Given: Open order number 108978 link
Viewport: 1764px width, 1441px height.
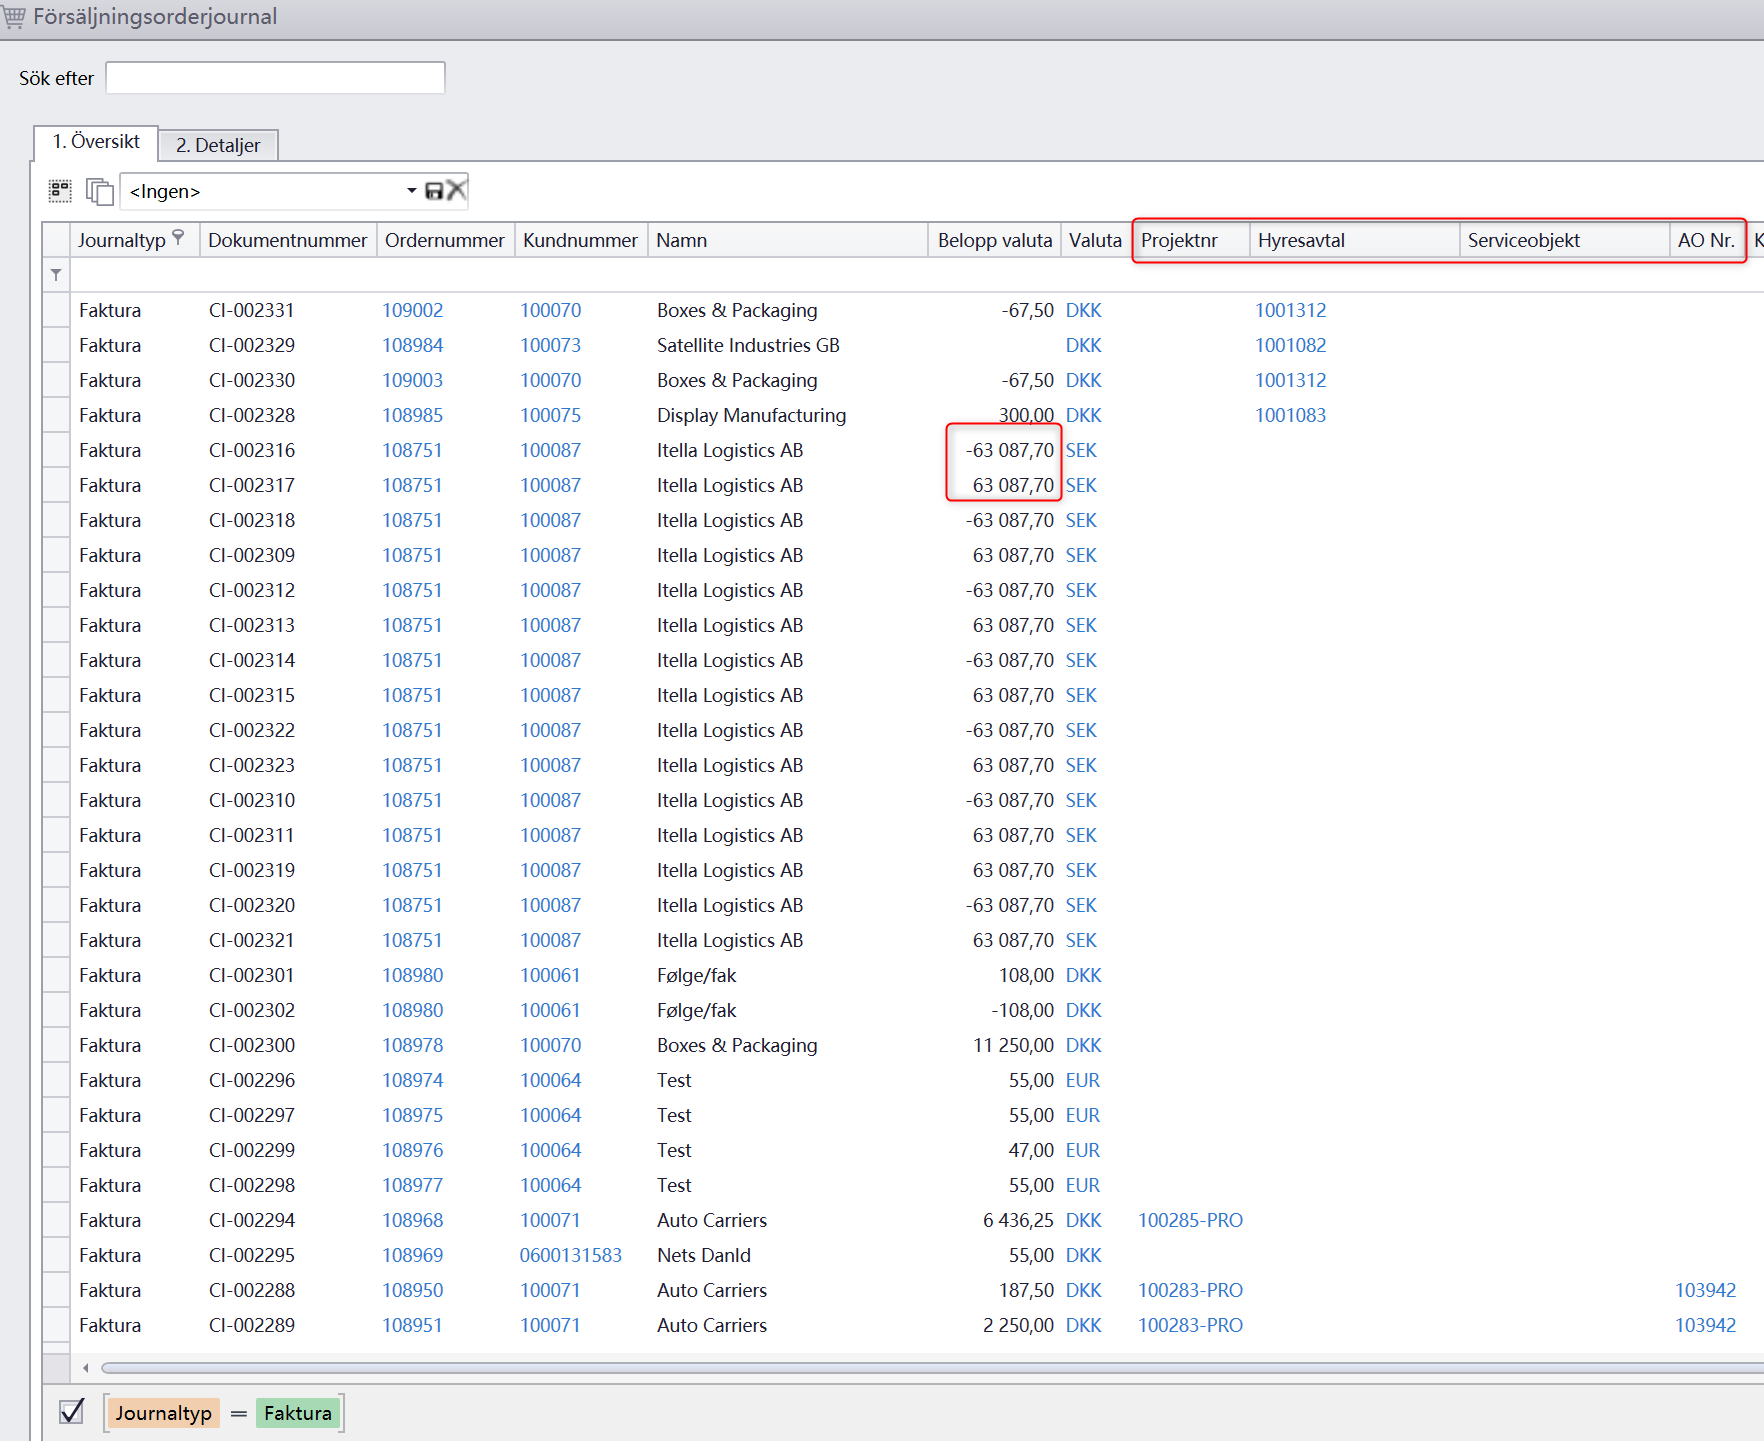Looking at the screenshot, I should tap(413, 1045).
